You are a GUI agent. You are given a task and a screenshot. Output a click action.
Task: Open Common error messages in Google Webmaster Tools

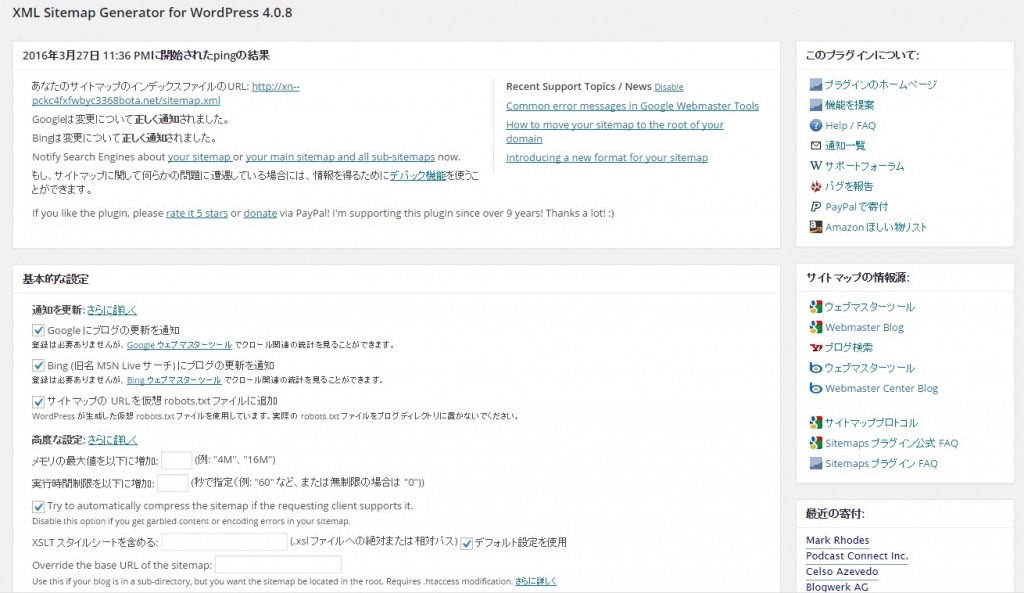[632, 106]
